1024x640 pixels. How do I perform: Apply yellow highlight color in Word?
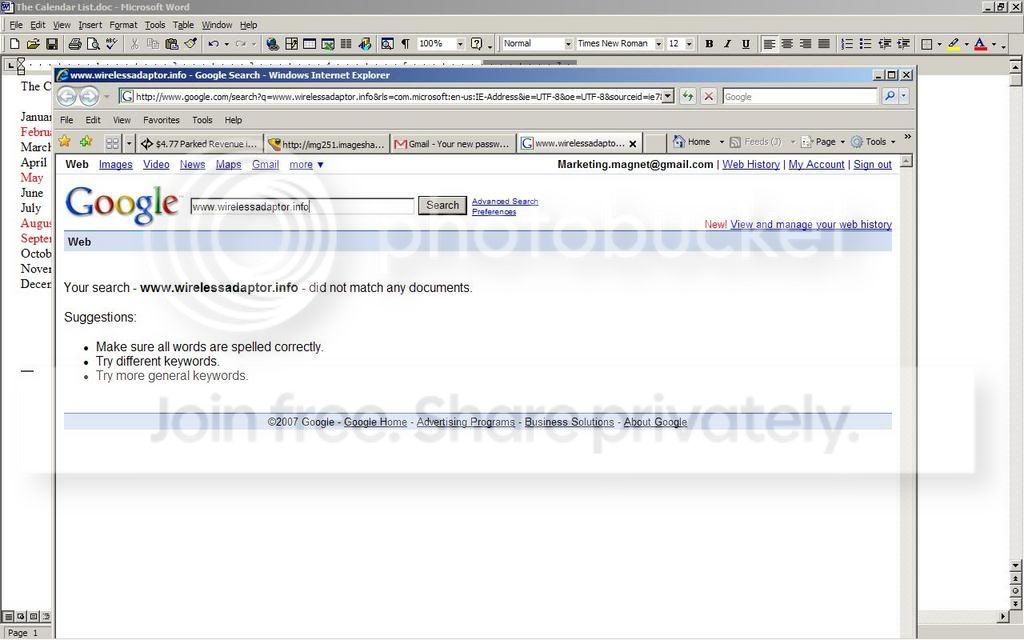(953, 44)
